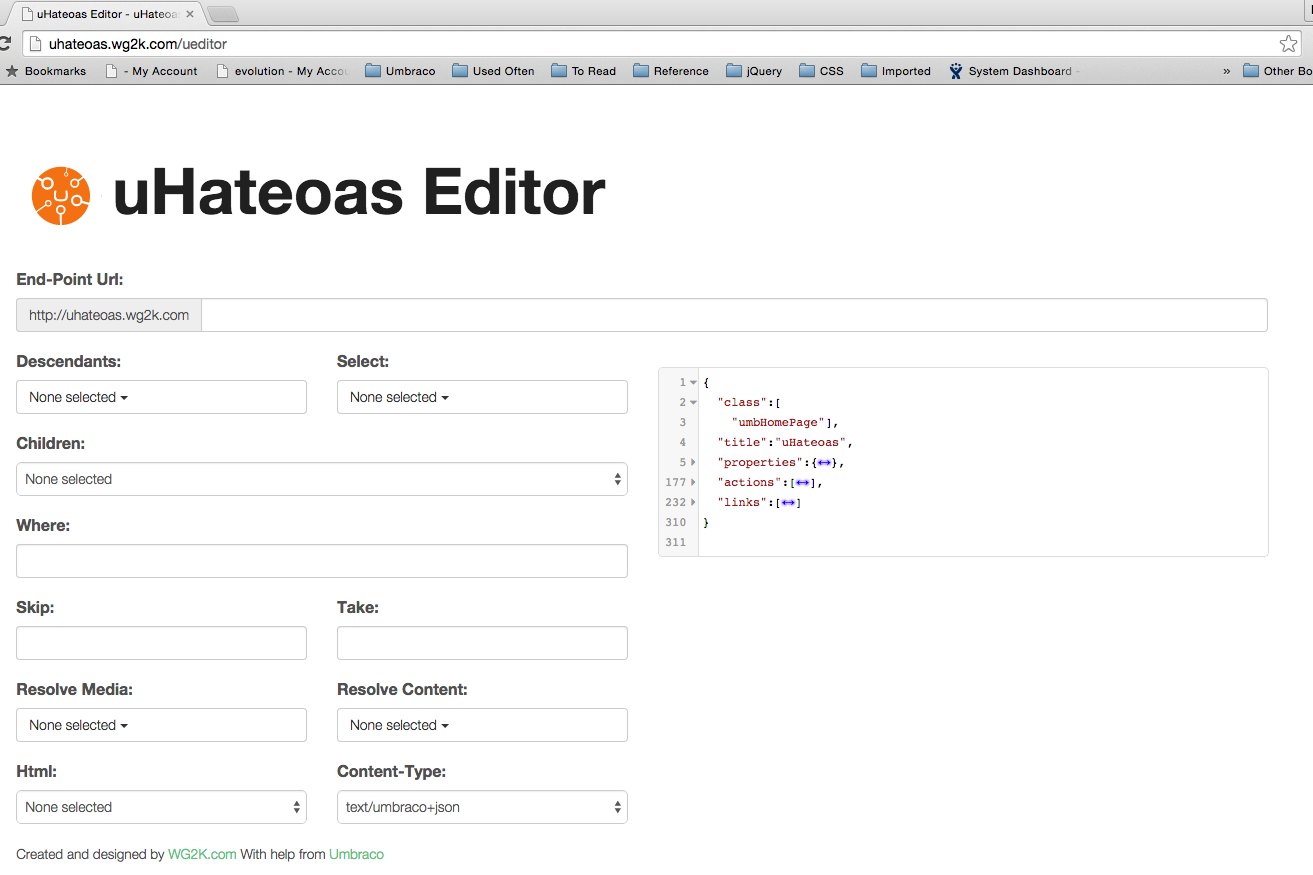Open the Descendants dropdown
The width and height of the screenshot is (1313, 875).
coord(161,397)
